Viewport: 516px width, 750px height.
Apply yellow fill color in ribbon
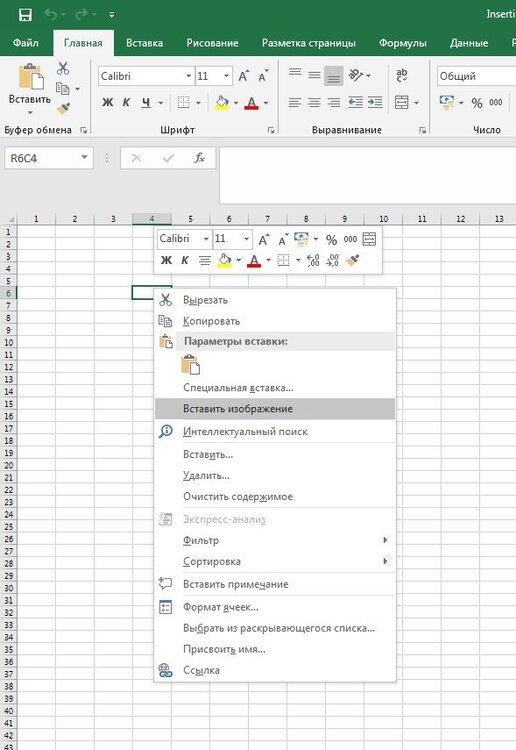click(x=222, y=102)
